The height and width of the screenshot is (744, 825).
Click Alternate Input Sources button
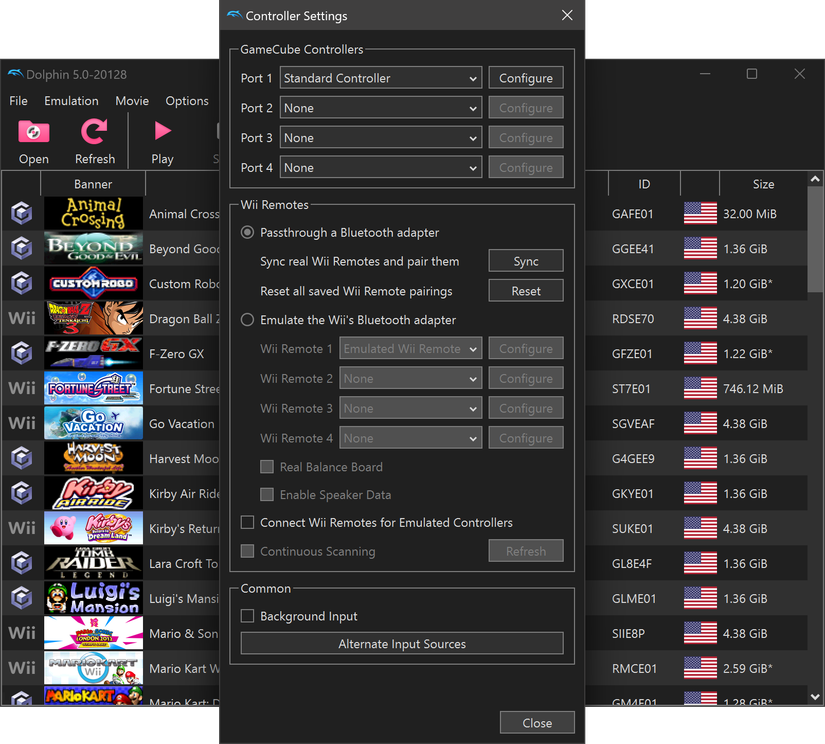tap(402, 644)
